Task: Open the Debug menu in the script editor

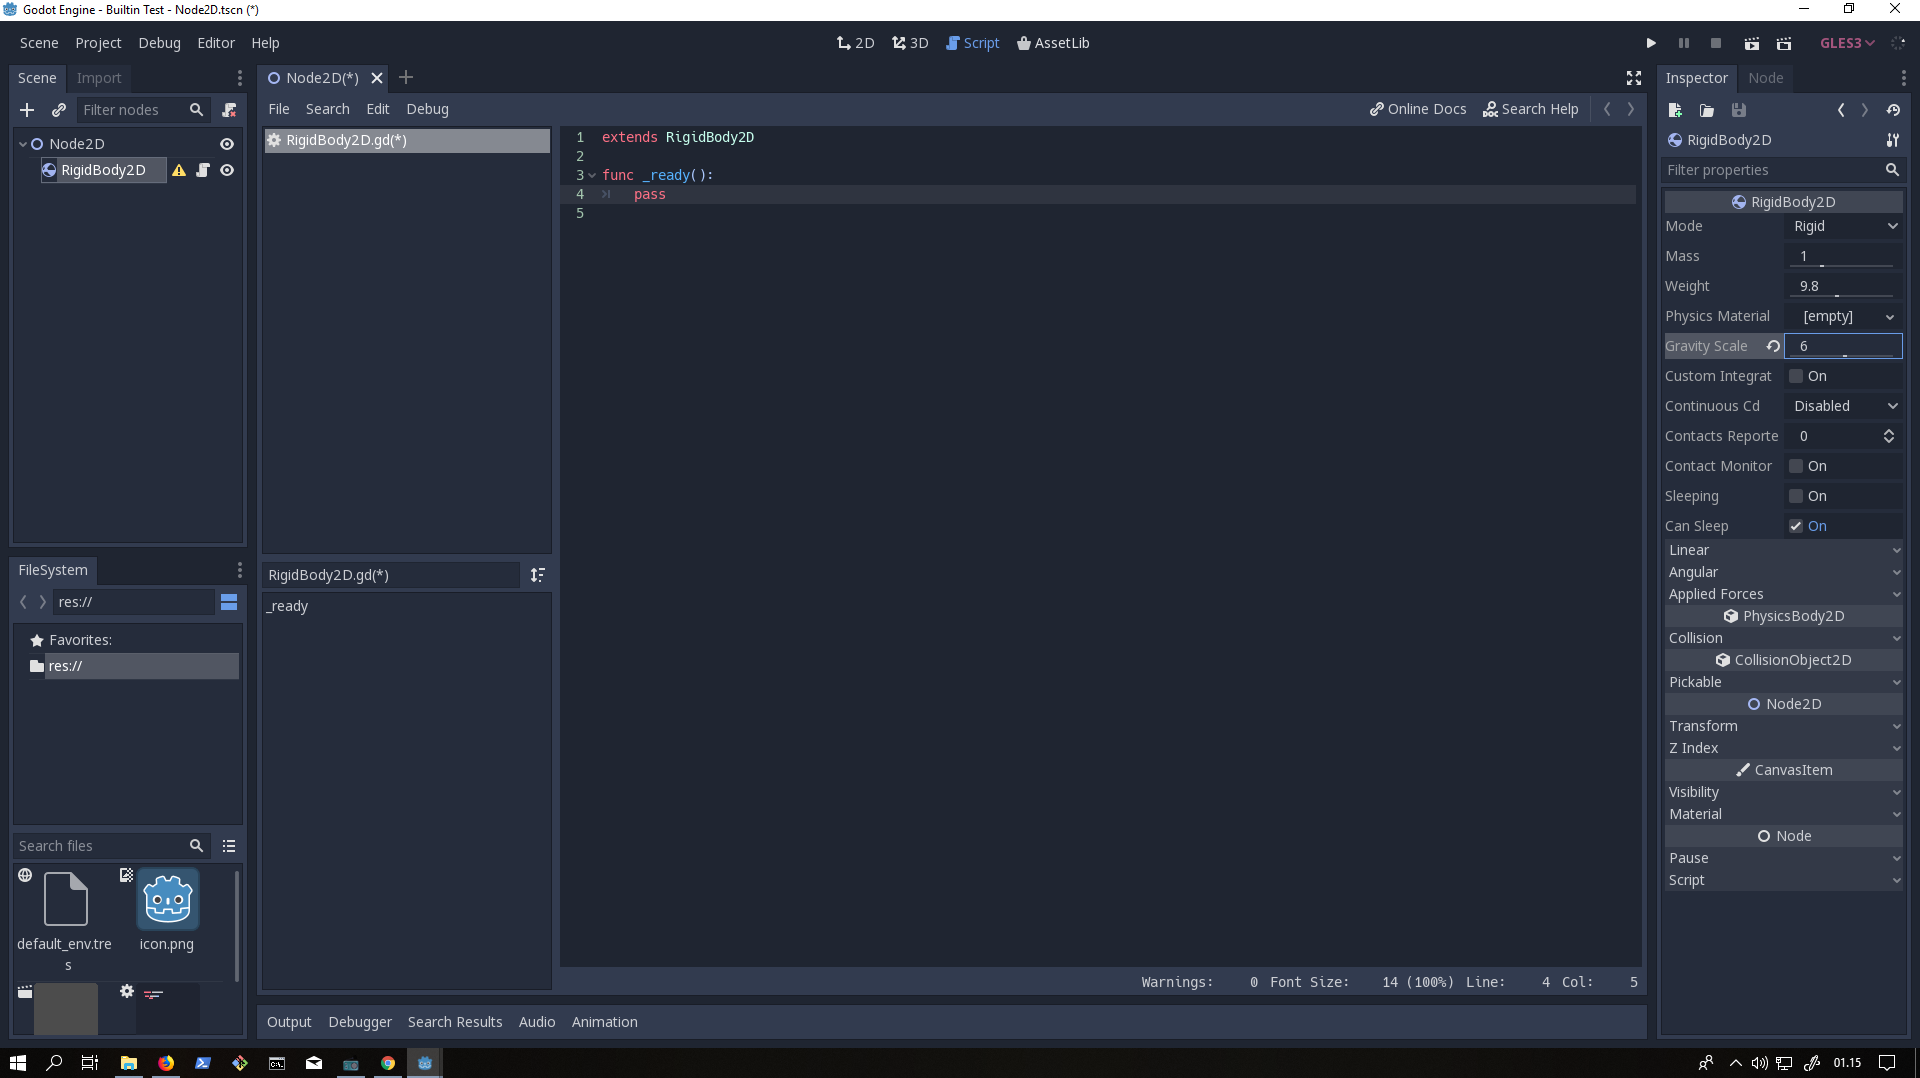Action: tap(427, 109)
